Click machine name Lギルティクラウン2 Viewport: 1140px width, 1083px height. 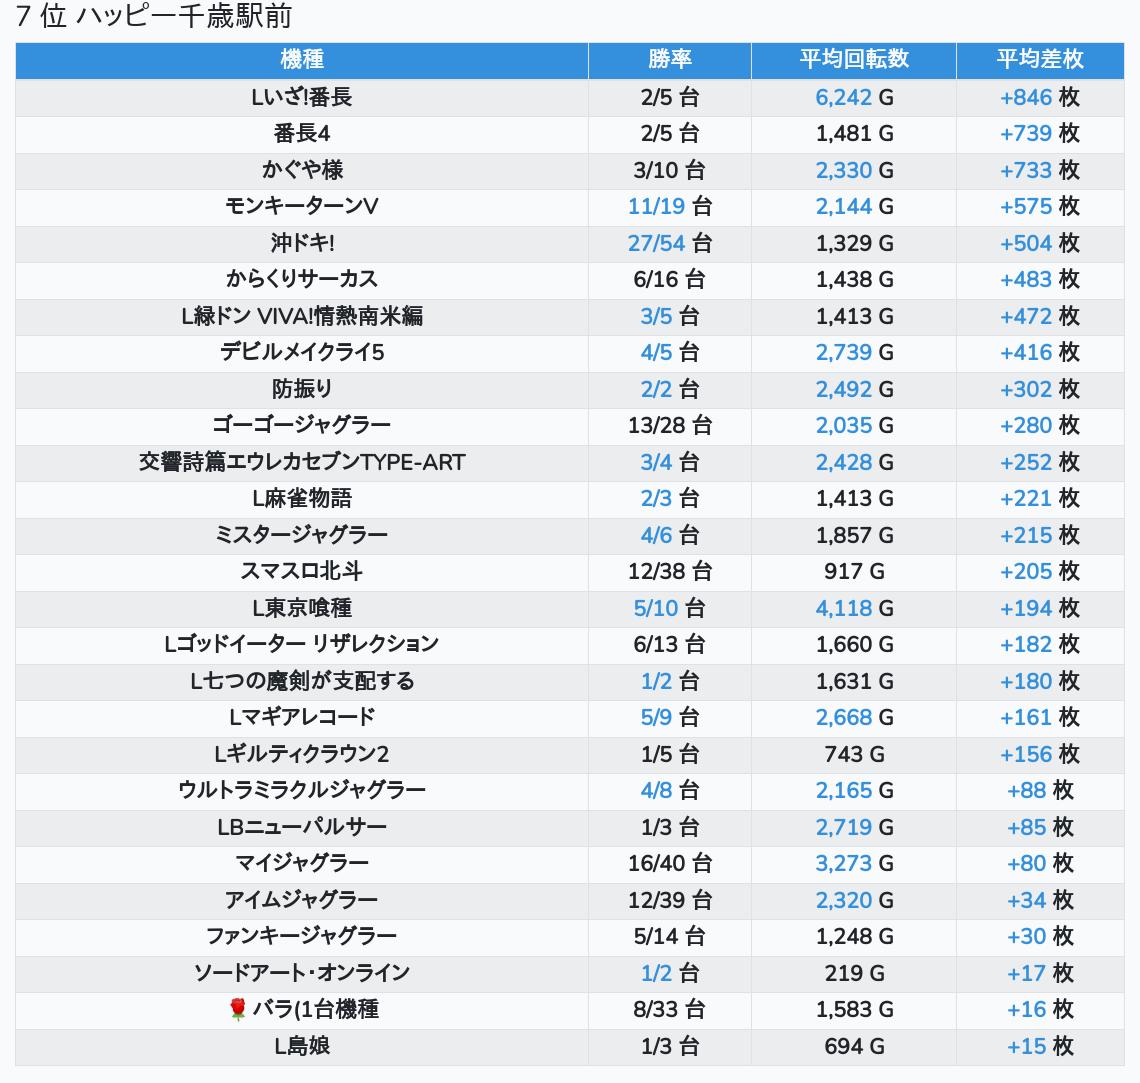(302, 754)
